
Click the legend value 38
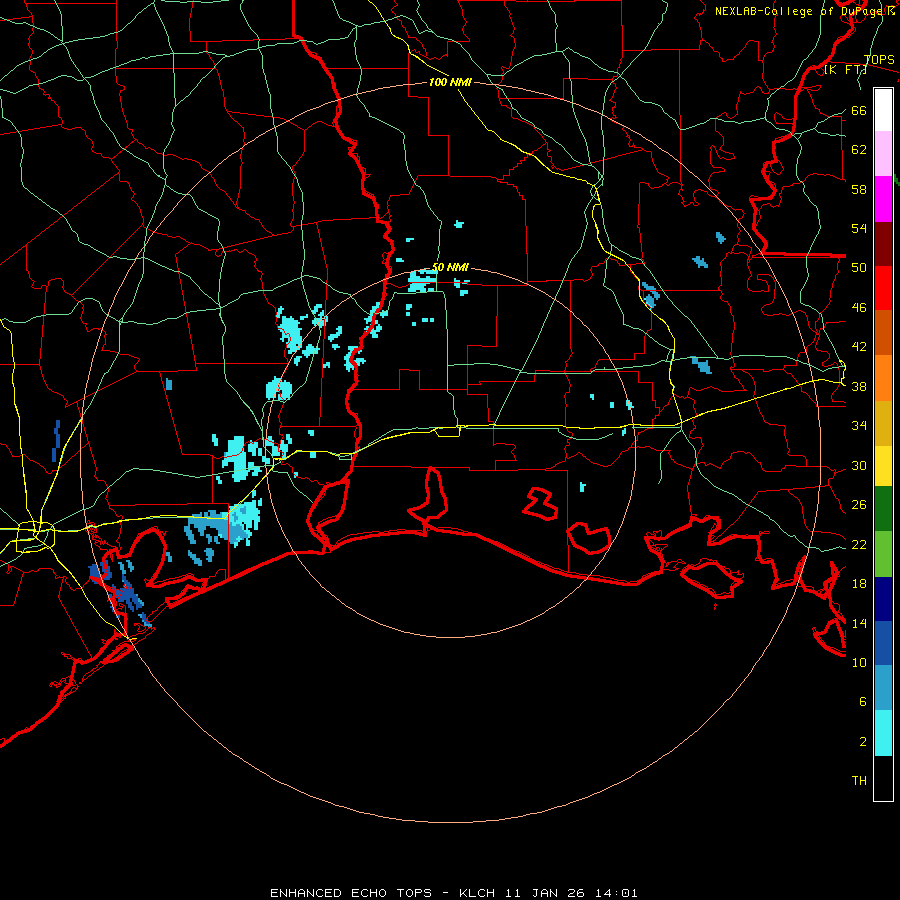[859, 386]
